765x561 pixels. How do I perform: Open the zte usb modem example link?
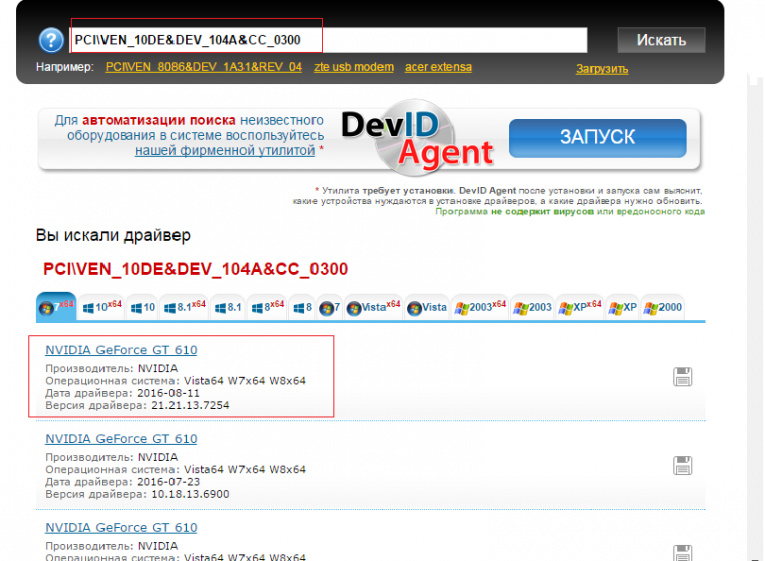pyautogui.click(x=354, y=67)
